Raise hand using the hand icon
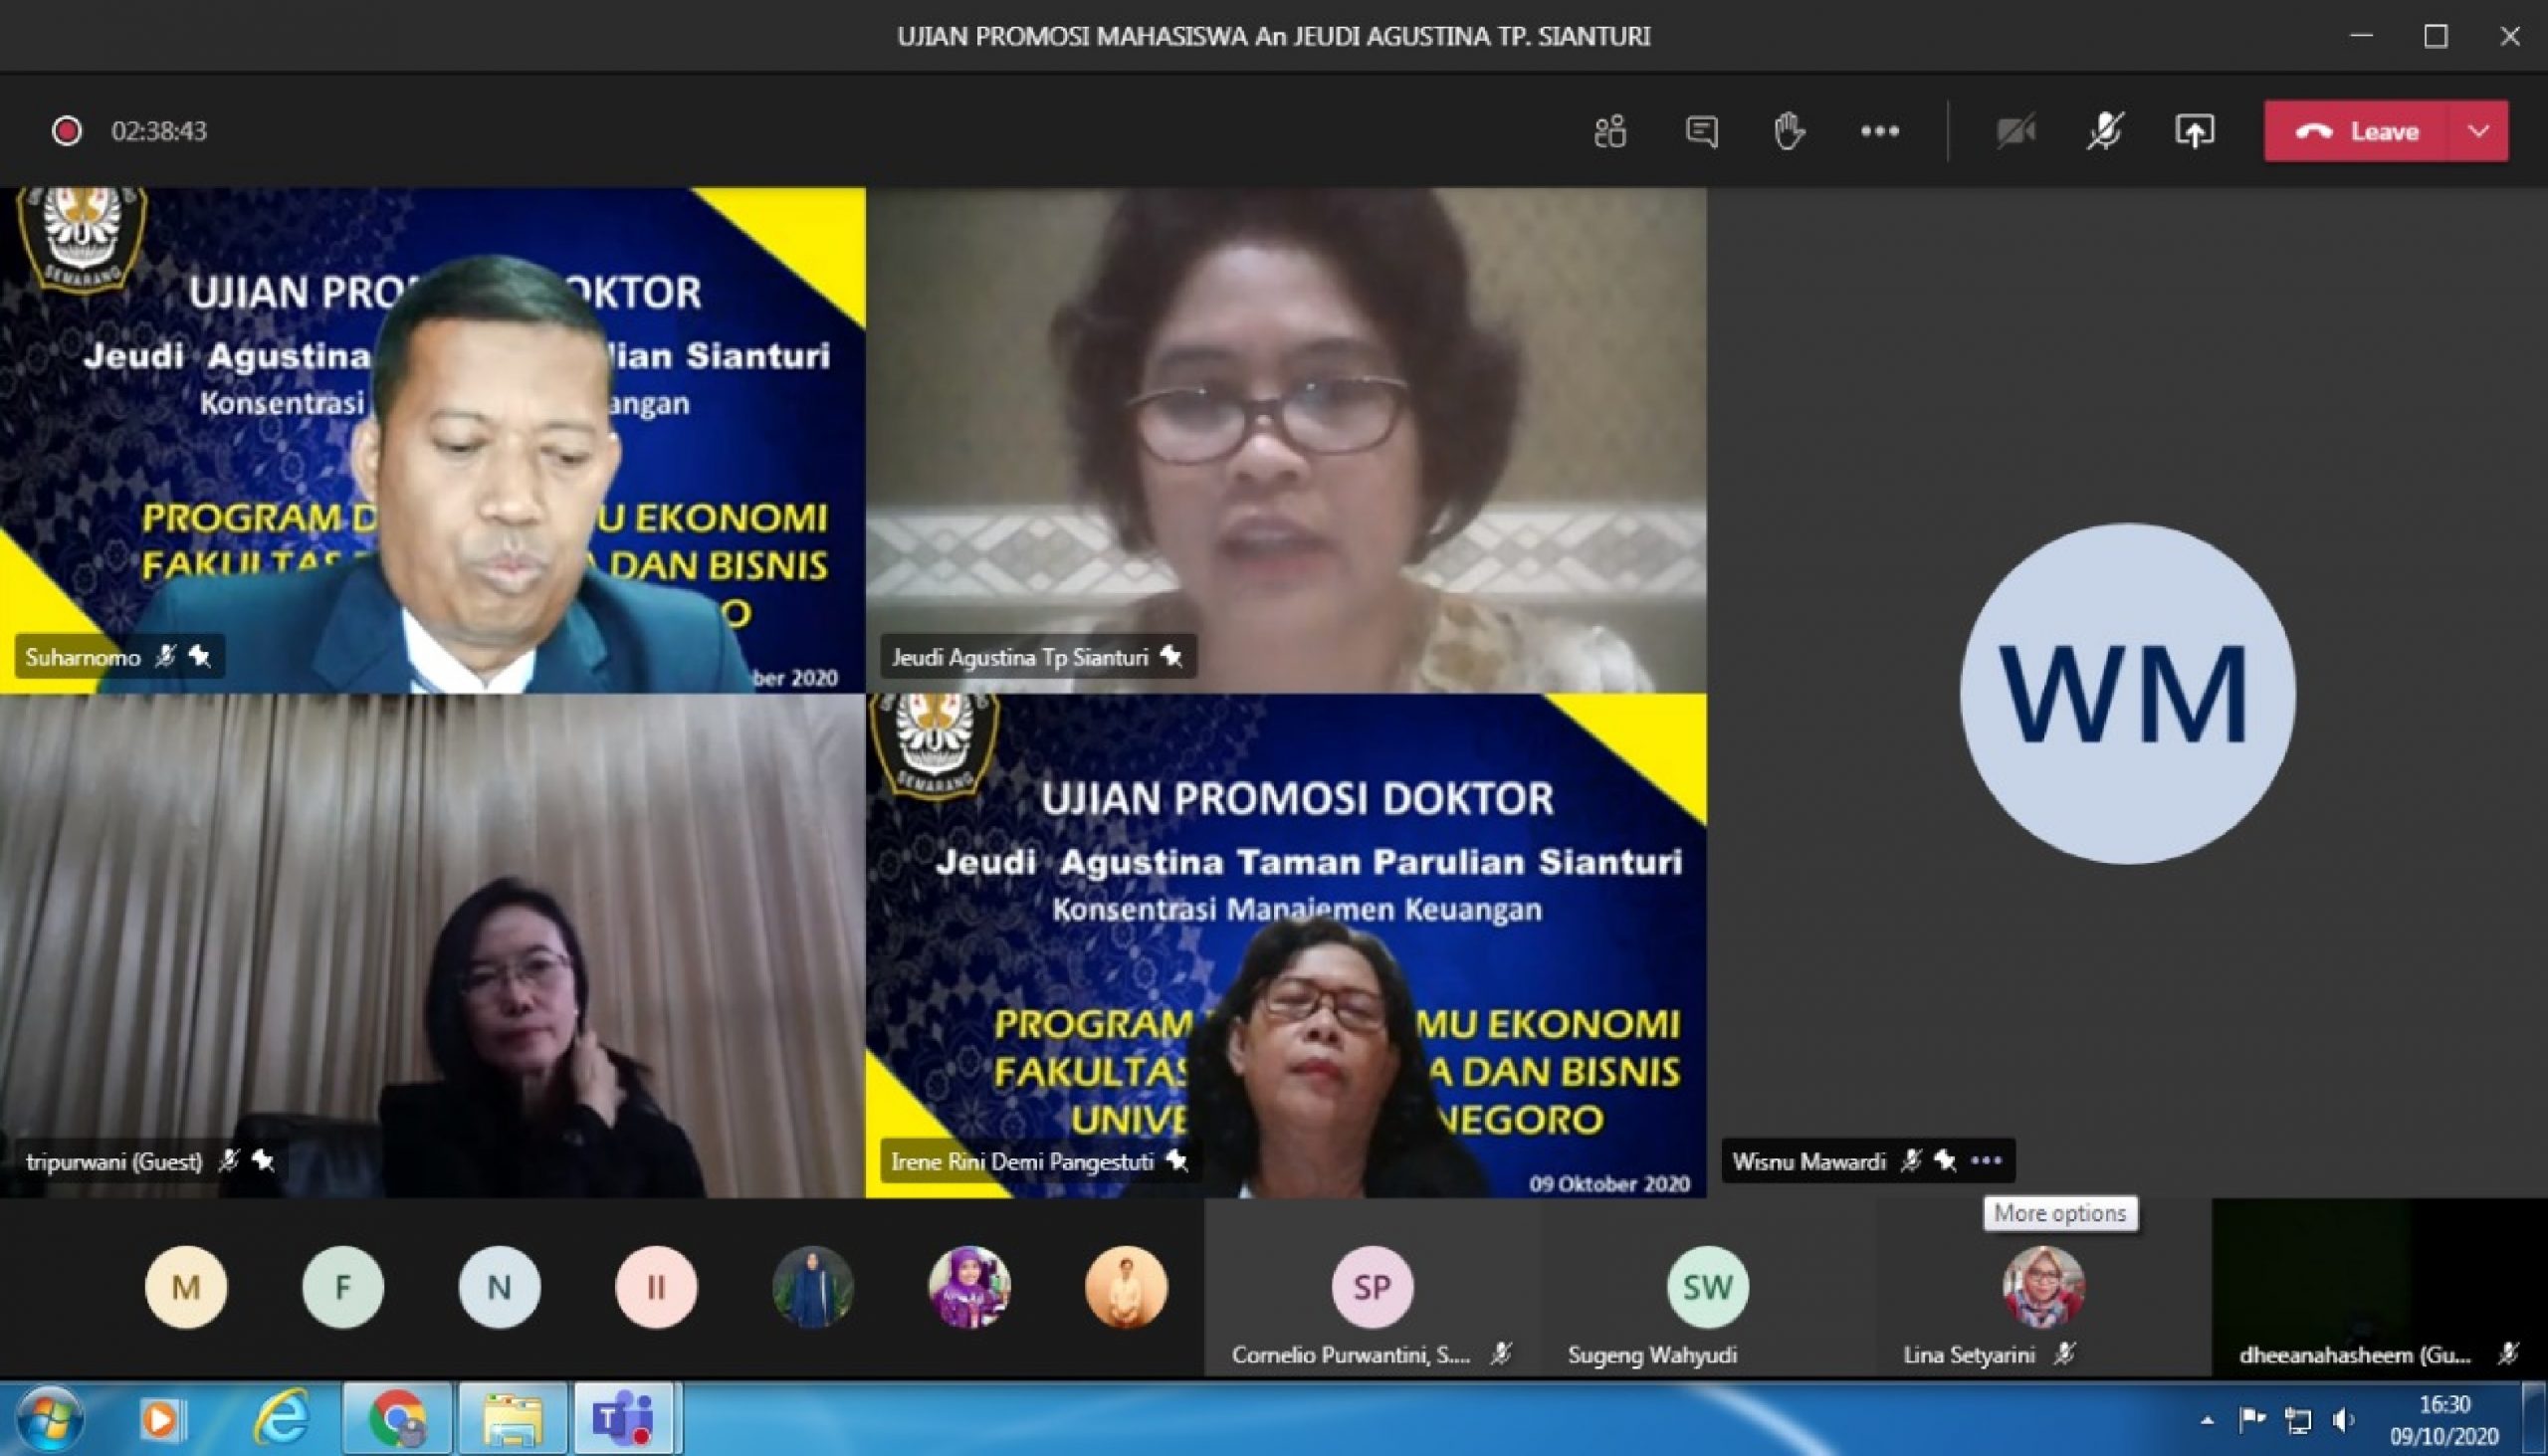Image resolution: width=2548 pixels, height=1456 pixels. pos(1789,131)
